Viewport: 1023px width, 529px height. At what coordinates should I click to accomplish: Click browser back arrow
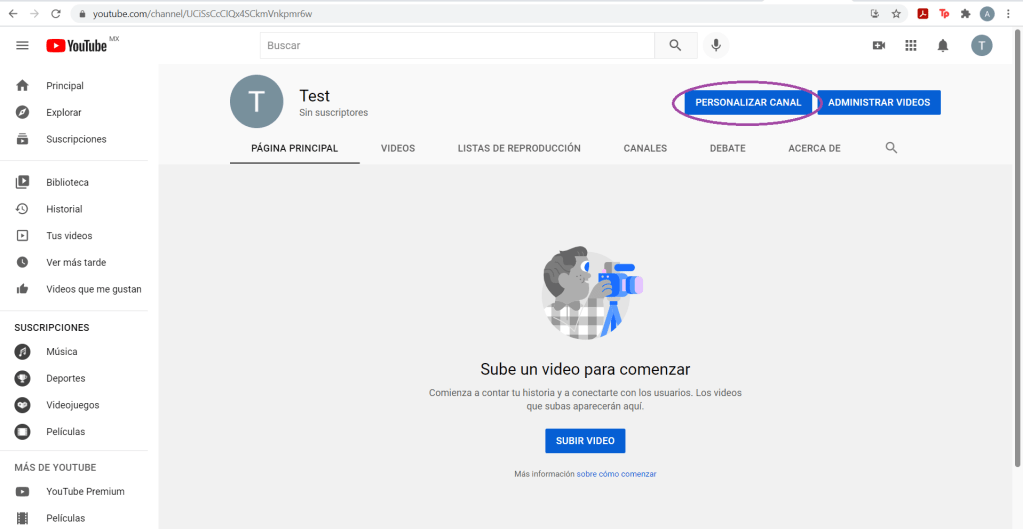click(x=13, y=13)
